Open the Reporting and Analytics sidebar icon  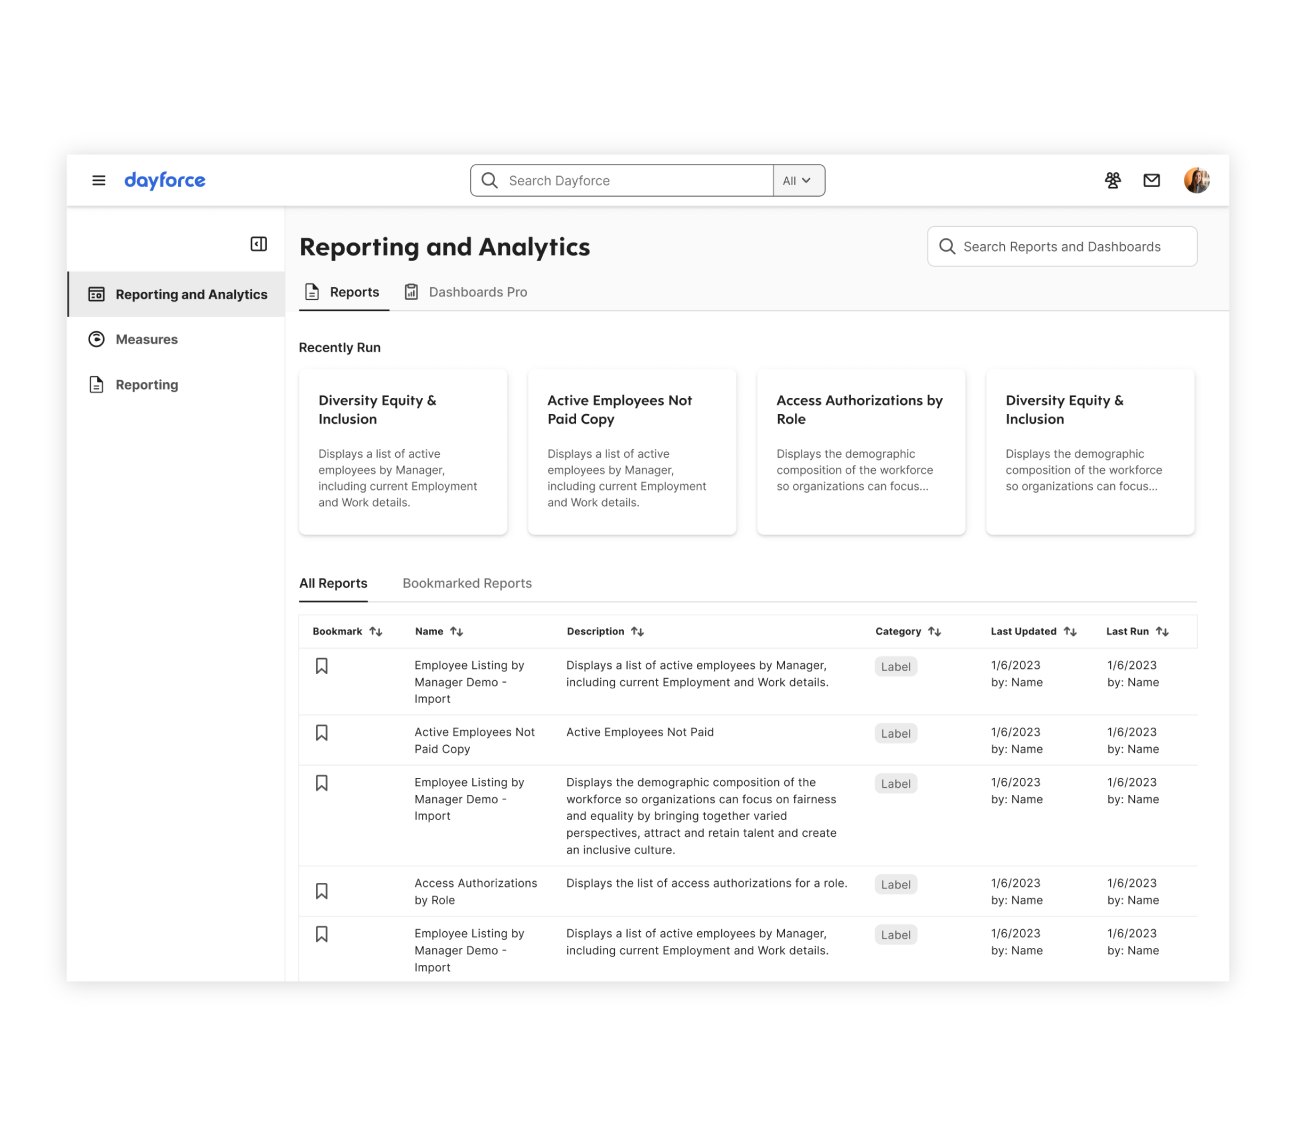pos(96,294)
